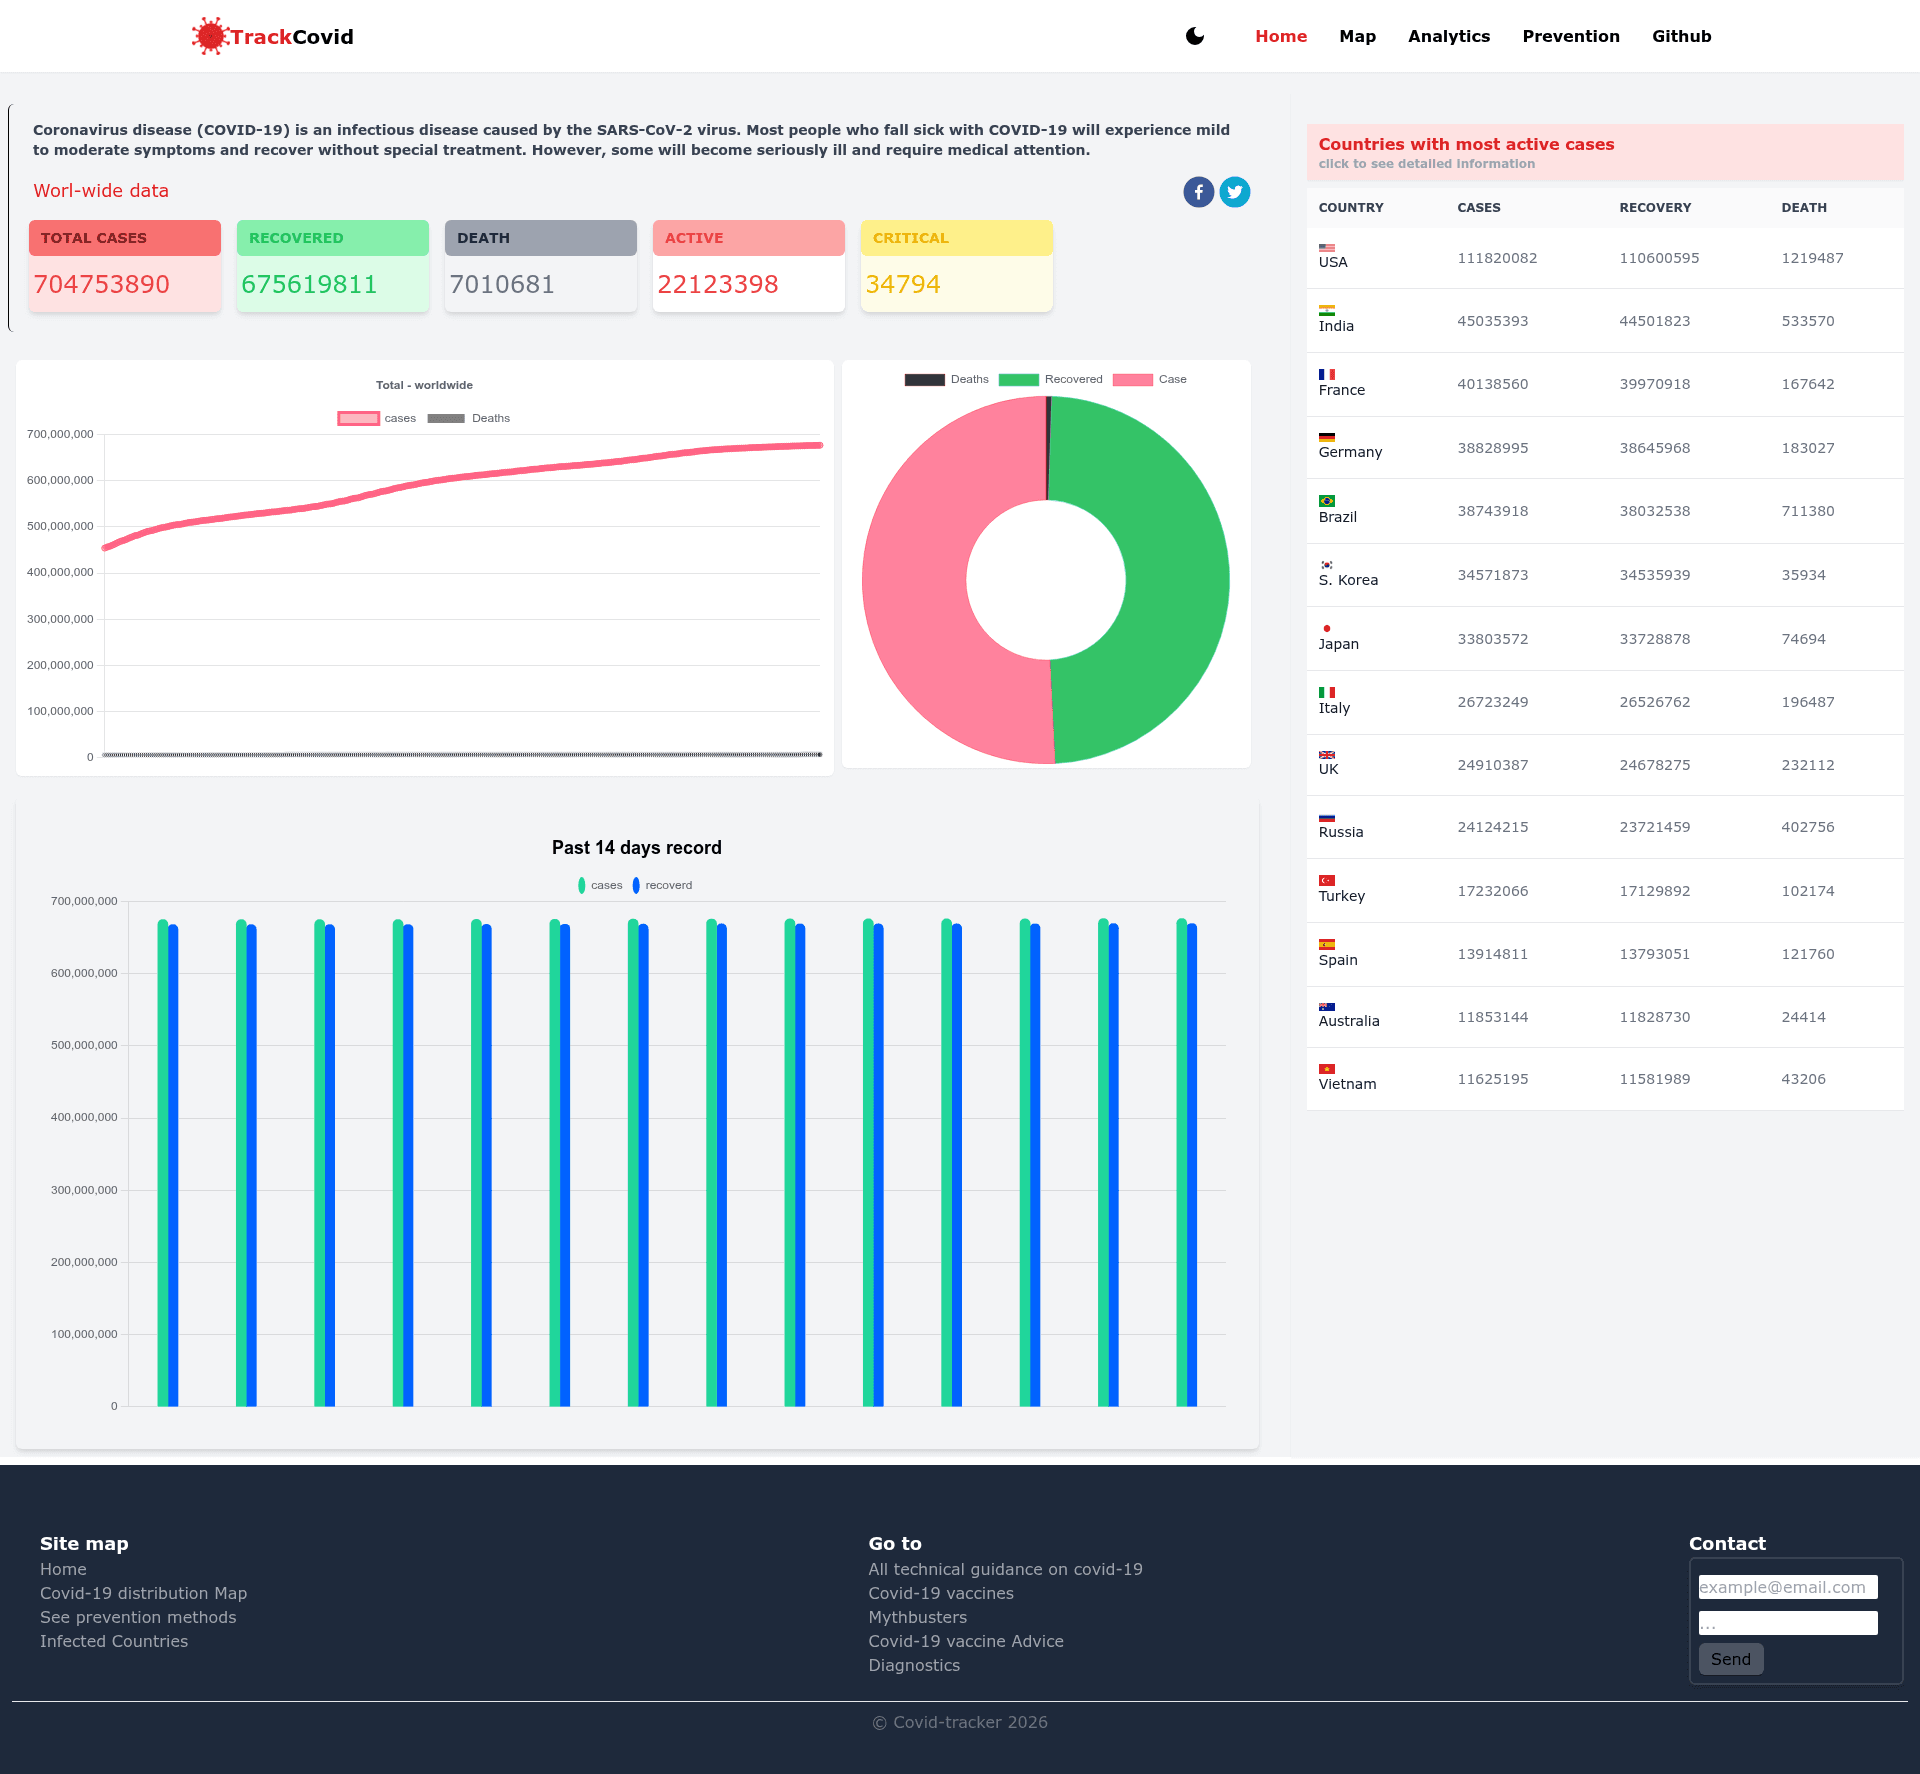Image resolution: width=1920 pixels, height=1774 pixels.
Task: Toggle Deaths dataset in line chart legend
Action: pyautogui.click(x=468, y=418)
